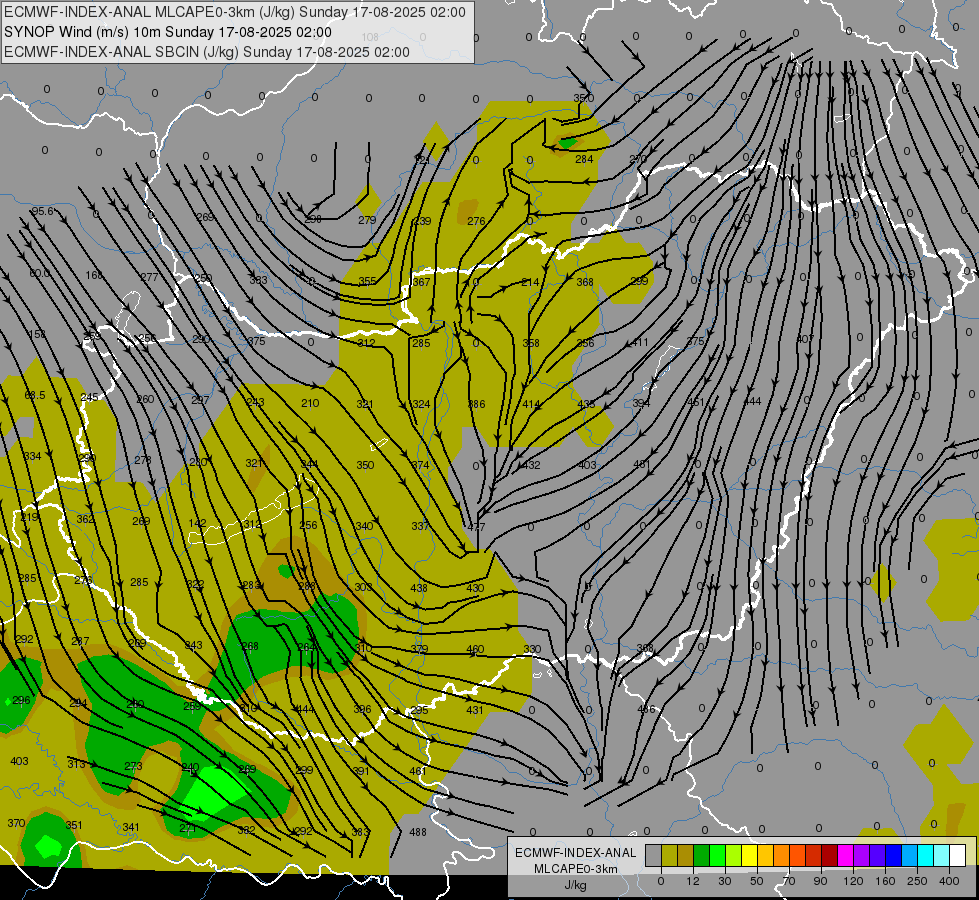Click the 'J/kg' unit label in the legend
The image size is (979, 900).
click(576, 885)
